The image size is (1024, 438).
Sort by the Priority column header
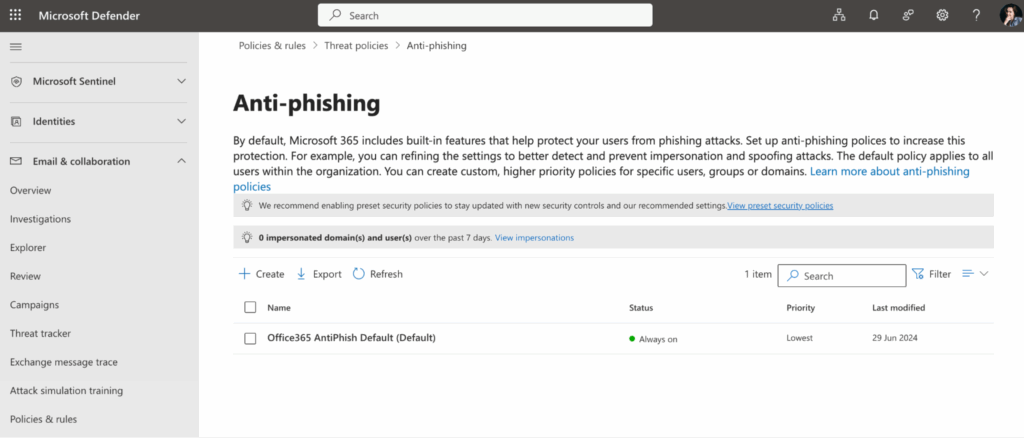(801, 308)
